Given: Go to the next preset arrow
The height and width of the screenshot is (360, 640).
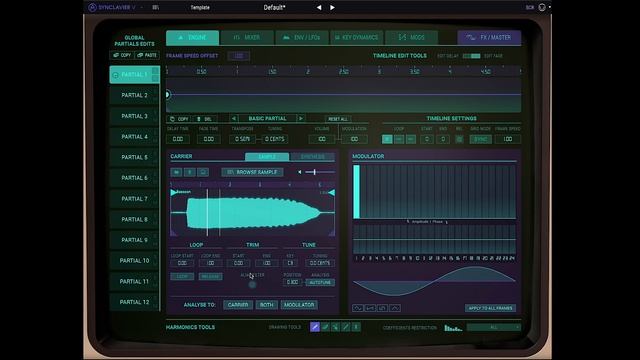Looking at the screenshot, I should [332, 7].
